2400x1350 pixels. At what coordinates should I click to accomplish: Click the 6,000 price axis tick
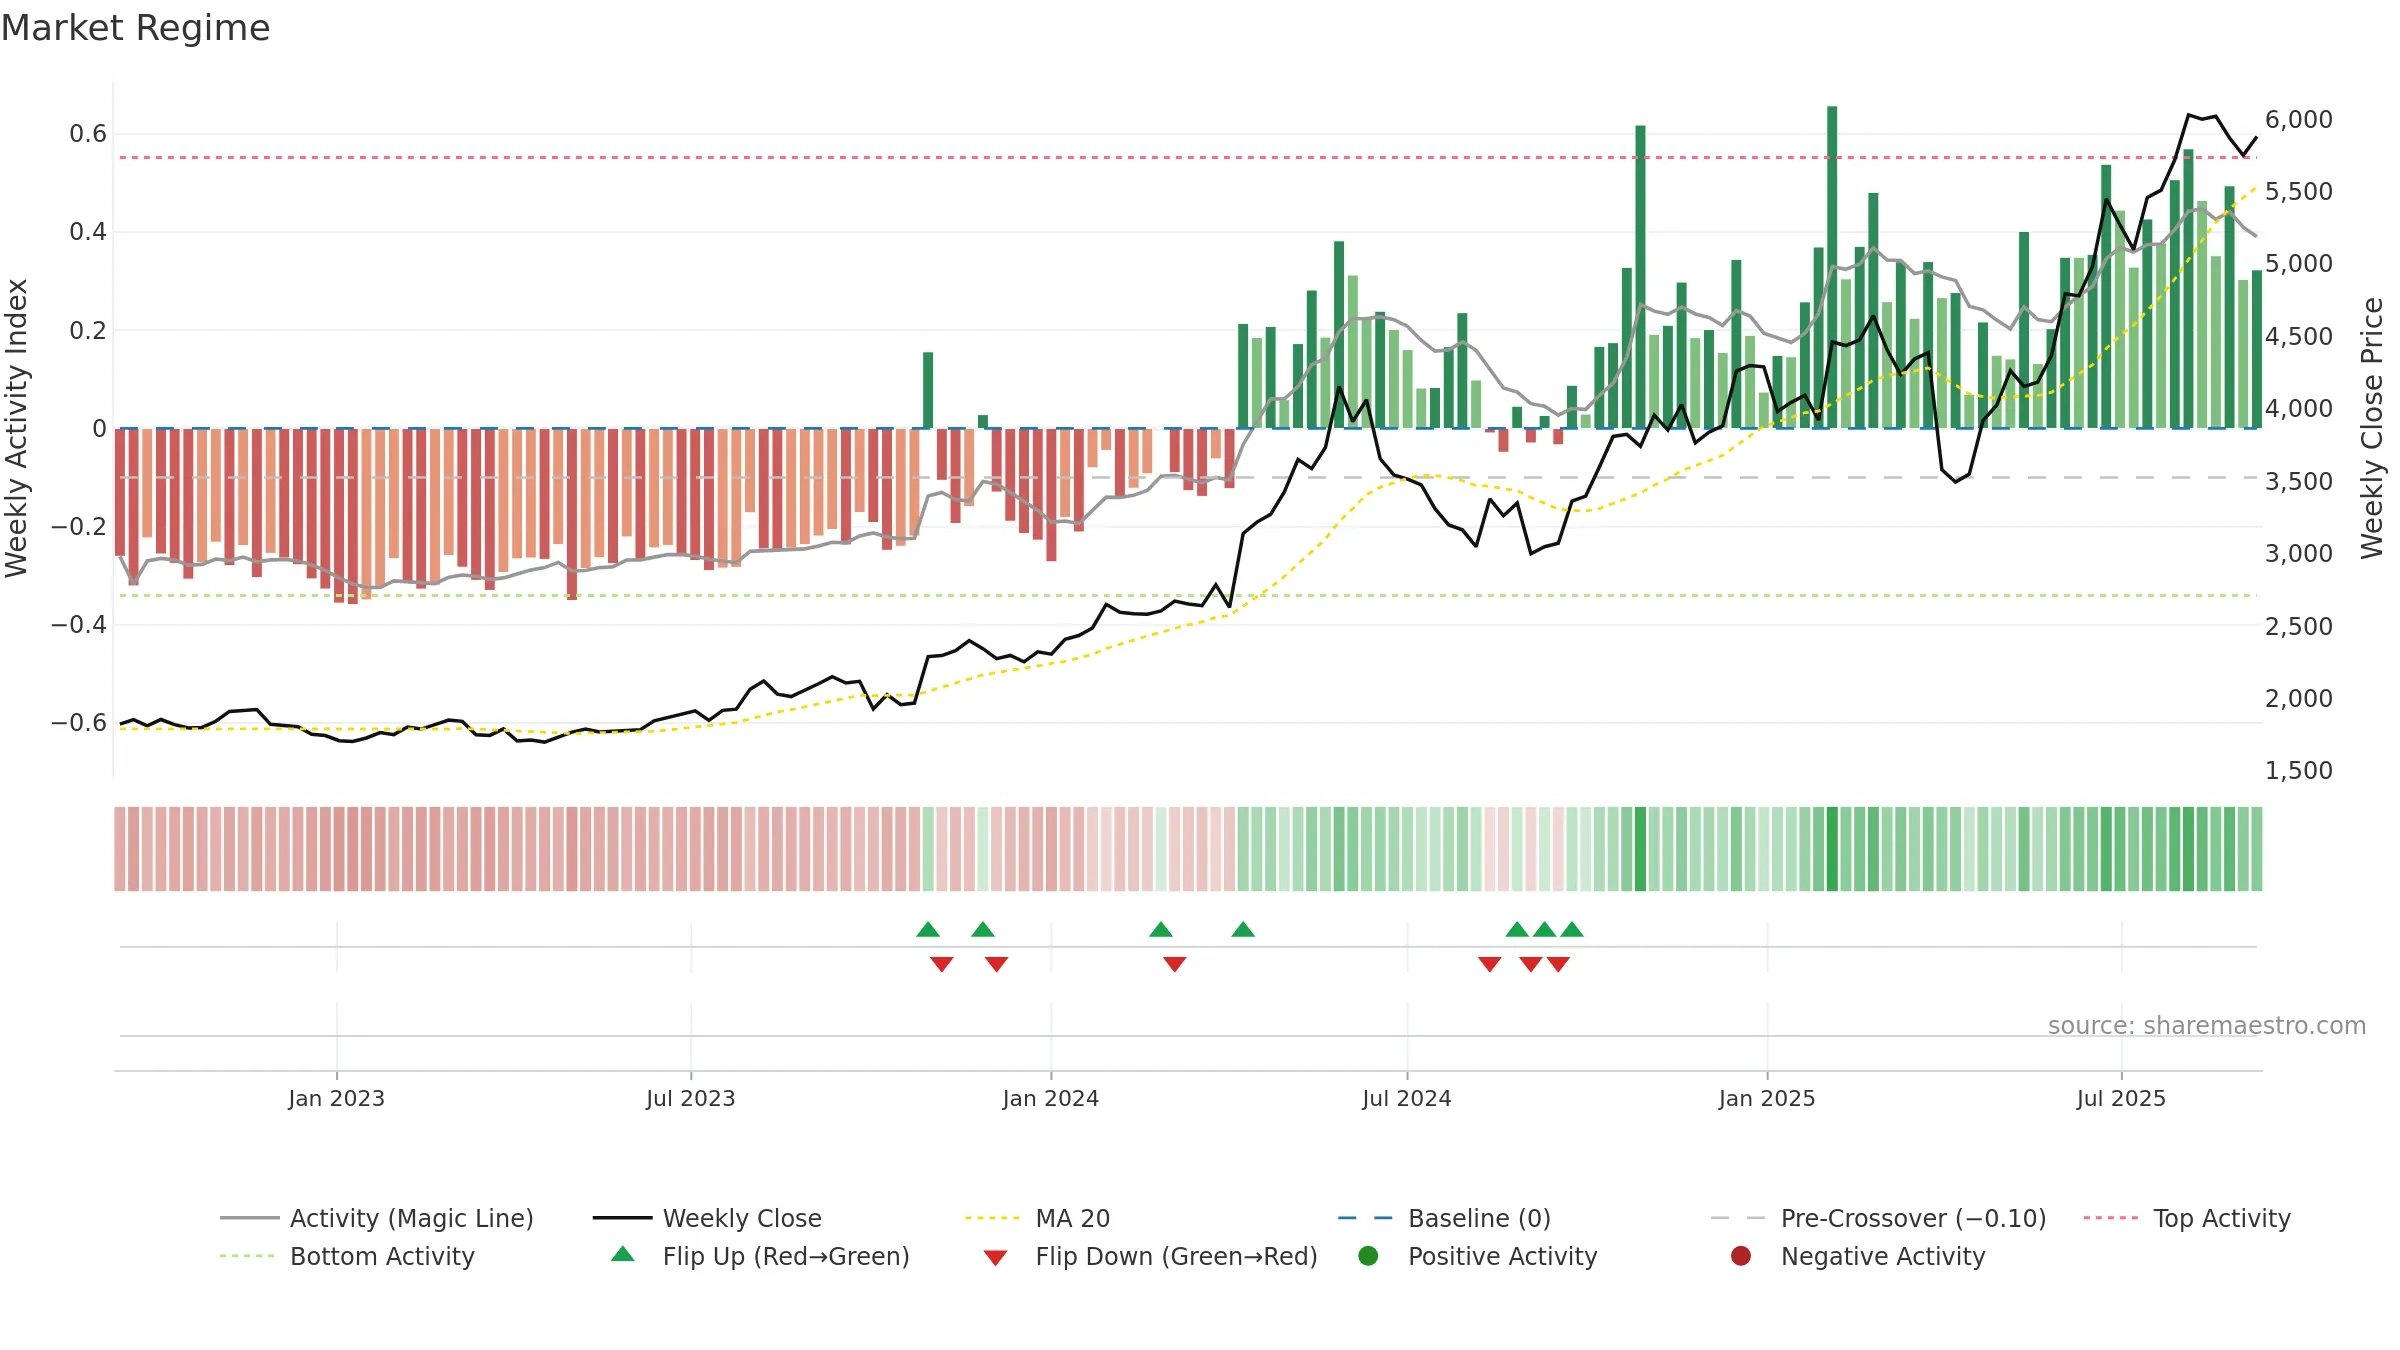pyautogui.click(x=2299, y=119)
